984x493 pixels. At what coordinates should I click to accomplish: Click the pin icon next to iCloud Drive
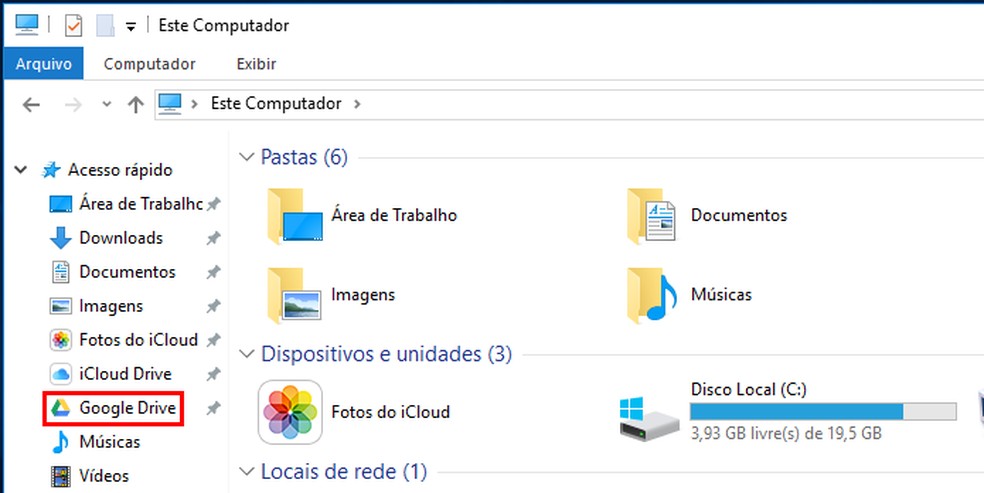[213, 374]
